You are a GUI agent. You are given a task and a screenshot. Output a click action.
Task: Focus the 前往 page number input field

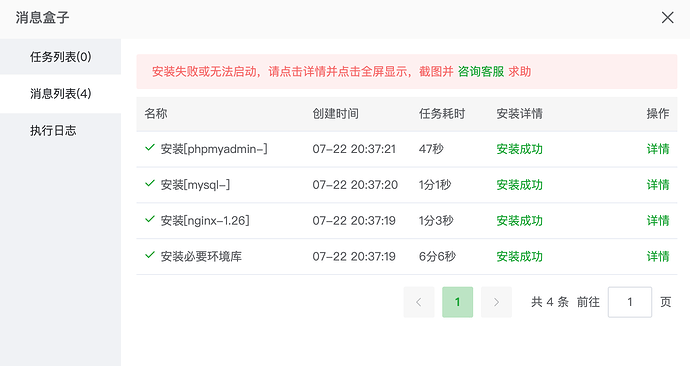pos(630,302)
